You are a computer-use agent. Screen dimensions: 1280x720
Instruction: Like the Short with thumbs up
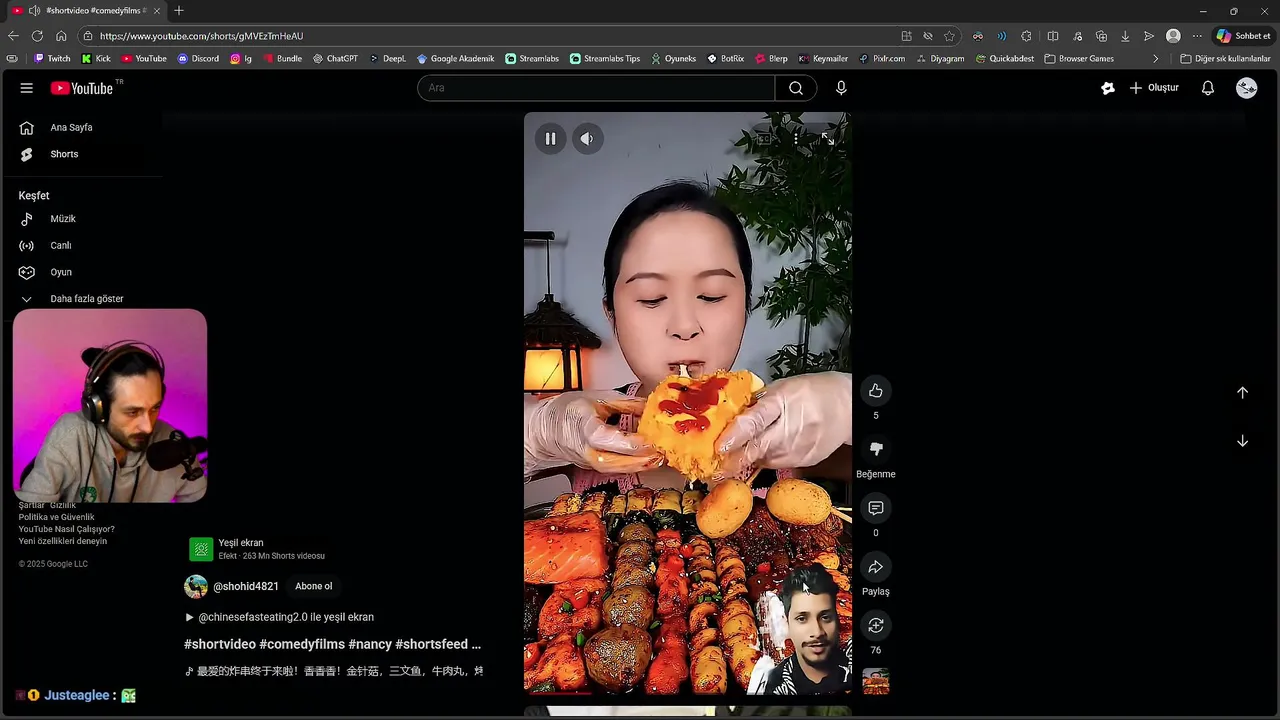click(x=876, y=391)
